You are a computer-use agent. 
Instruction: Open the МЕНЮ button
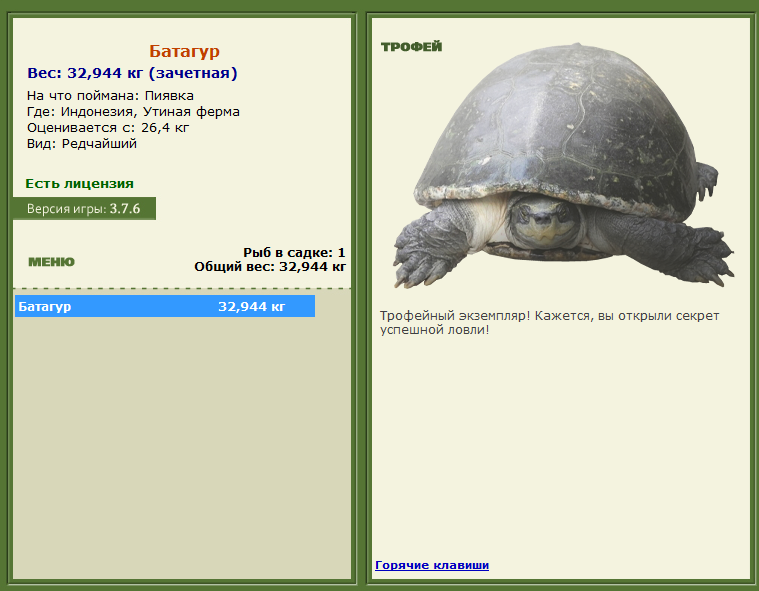click(51, 262)
